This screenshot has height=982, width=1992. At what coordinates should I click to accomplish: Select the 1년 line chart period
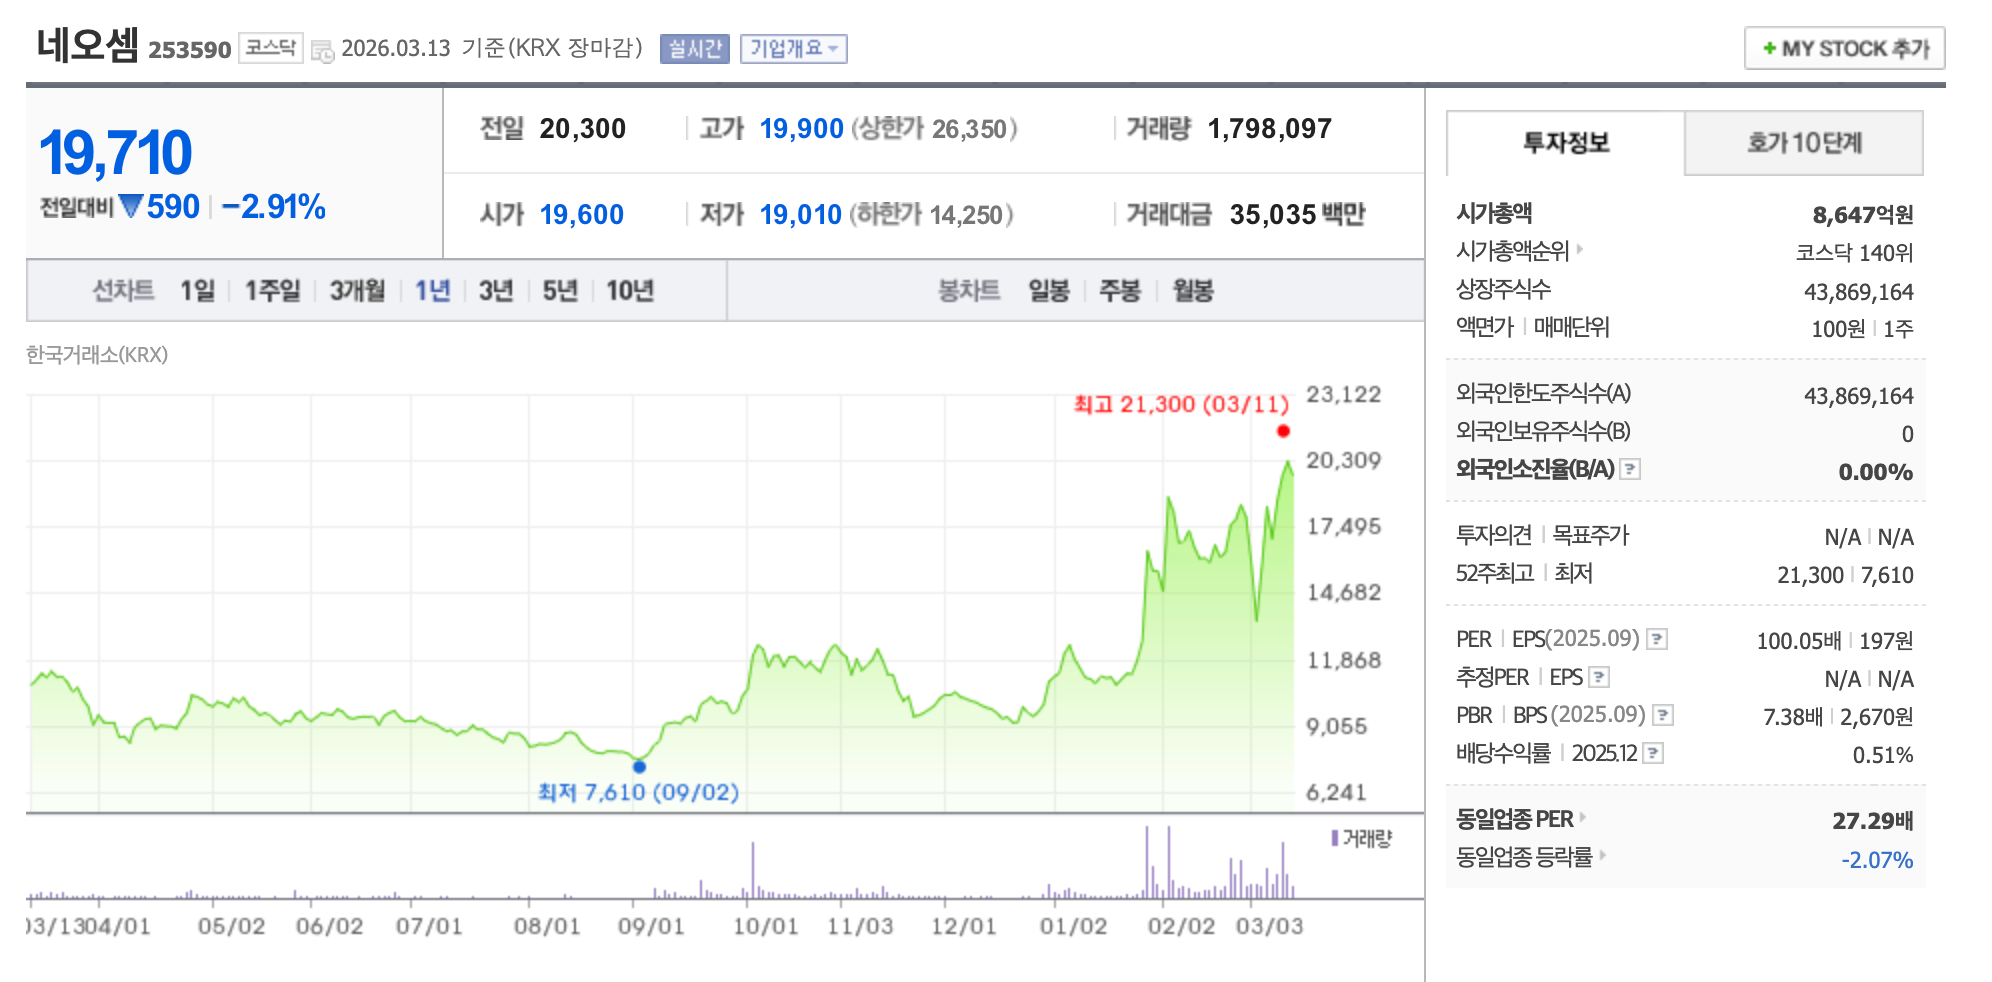(x=433, y=291)
